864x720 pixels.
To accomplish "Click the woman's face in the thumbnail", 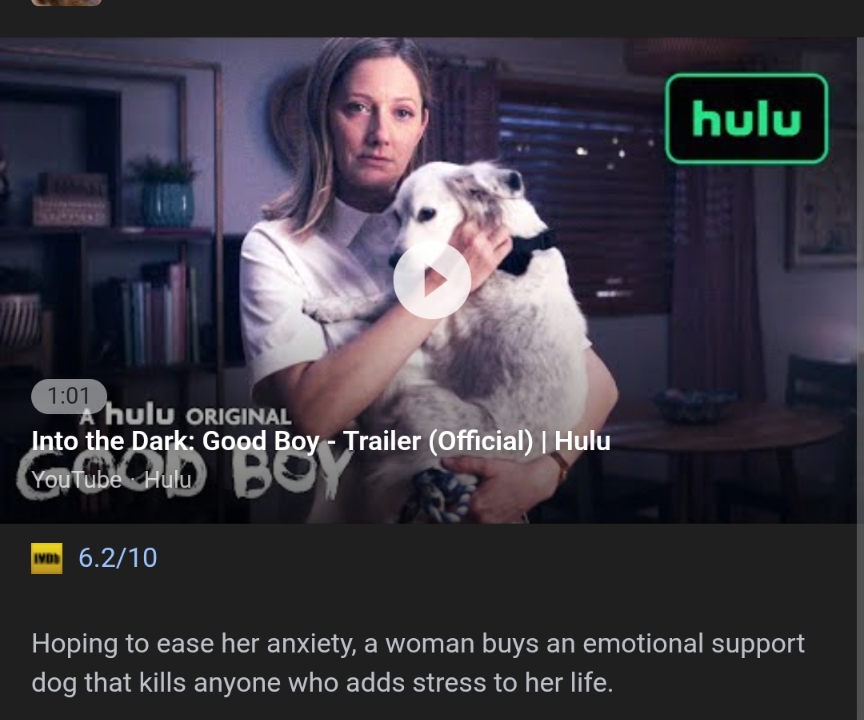I will pyautogui.click(x=377, y=124).
